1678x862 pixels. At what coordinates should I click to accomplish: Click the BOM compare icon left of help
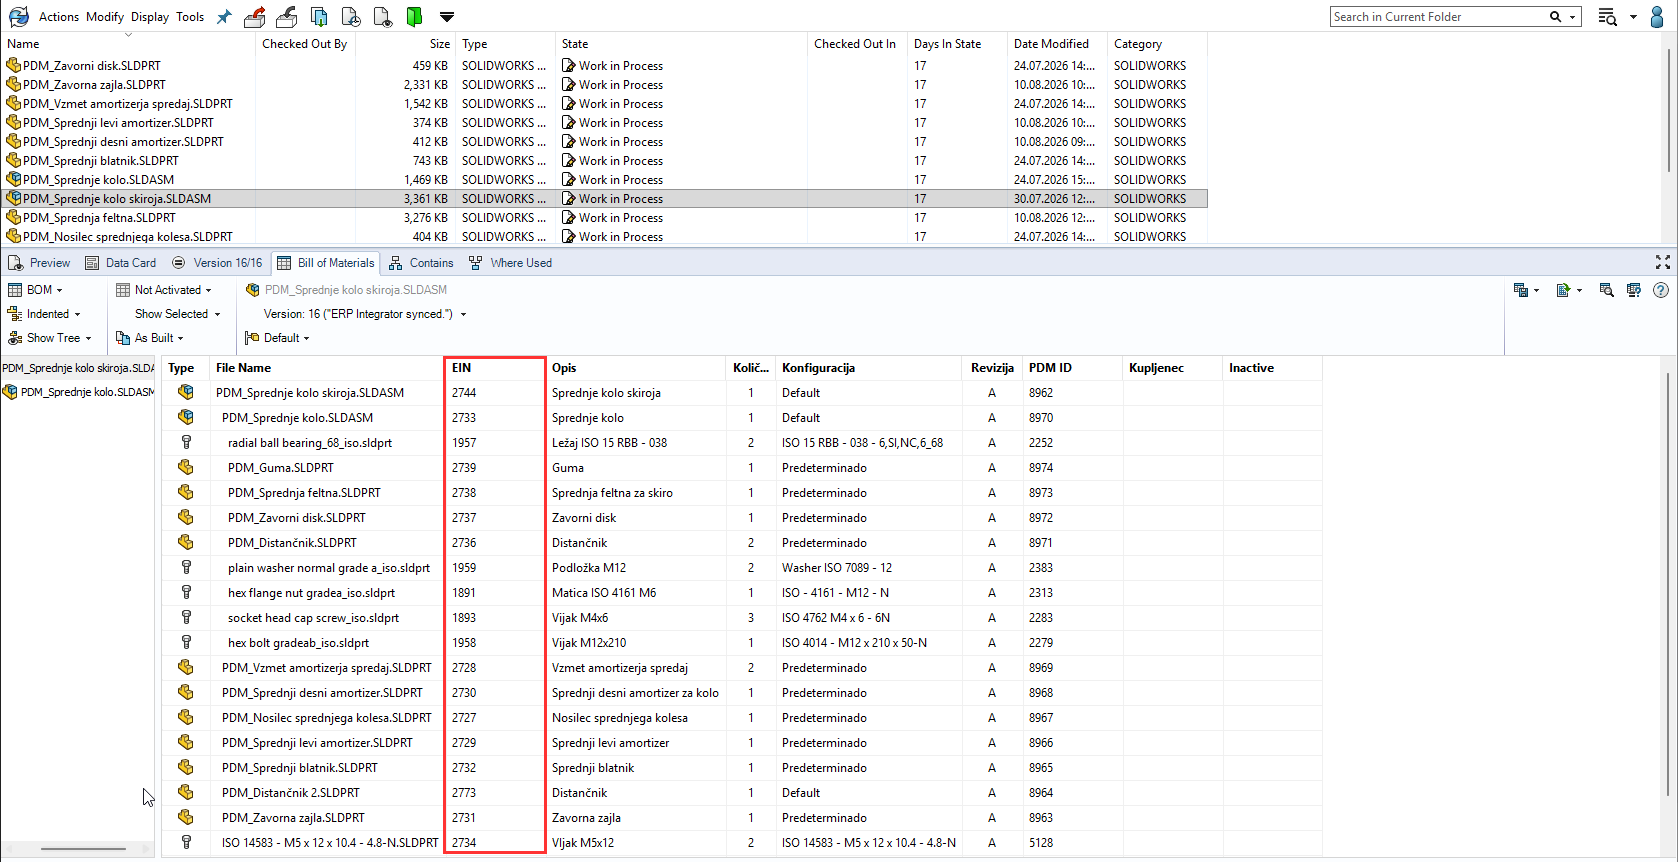(1634, 290)
